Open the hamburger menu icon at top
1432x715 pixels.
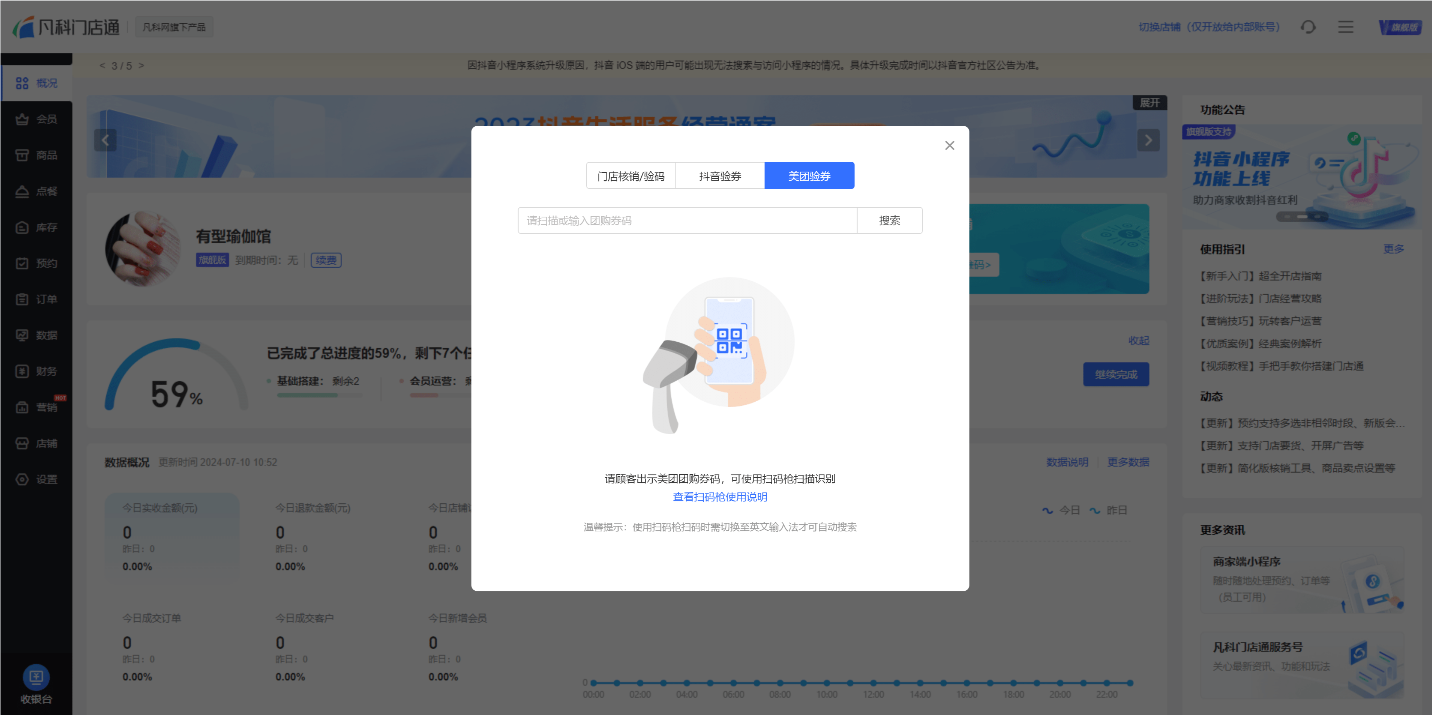(1346, 27)
